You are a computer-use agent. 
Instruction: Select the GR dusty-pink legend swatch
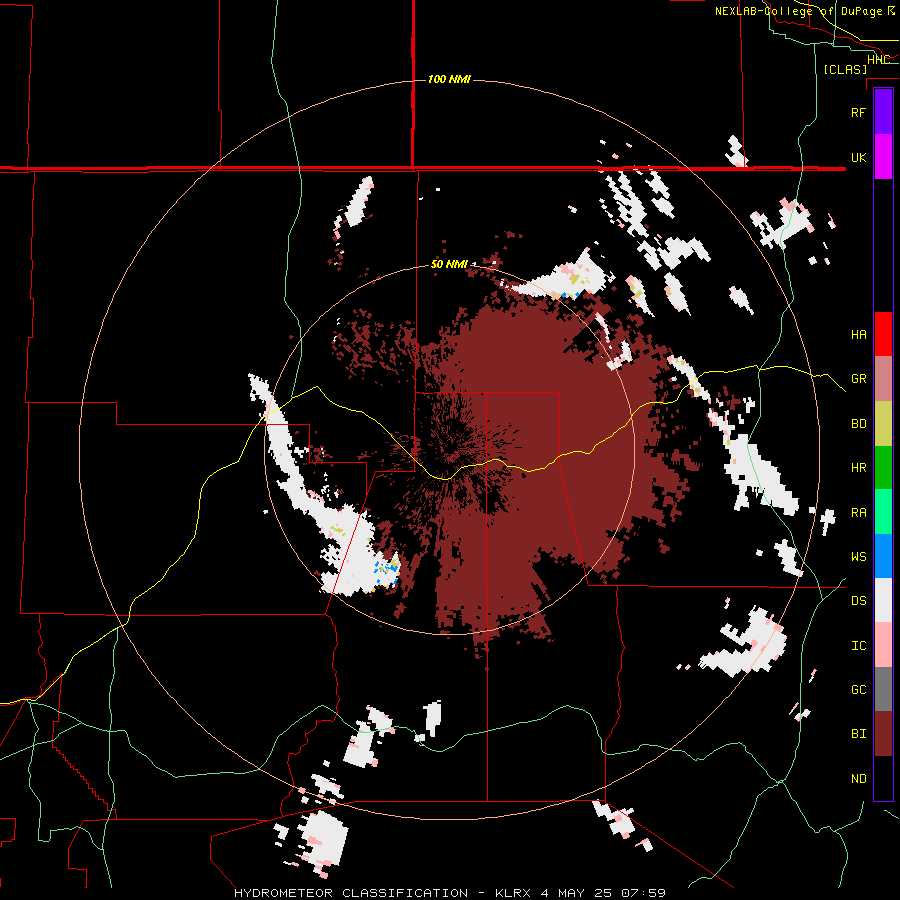coord(883,379)
